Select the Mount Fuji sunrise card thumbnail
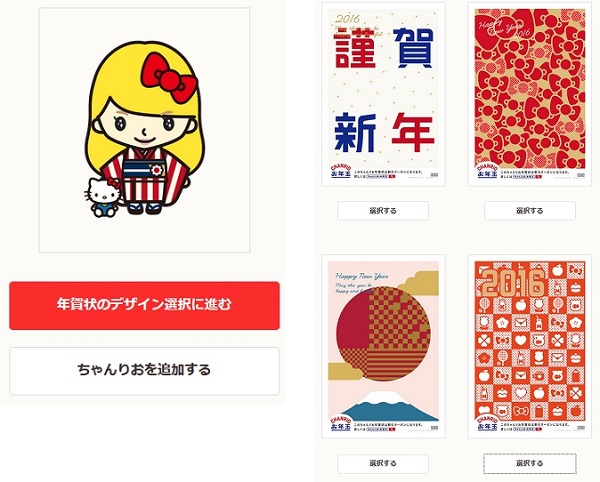 (x=383, y=346)
